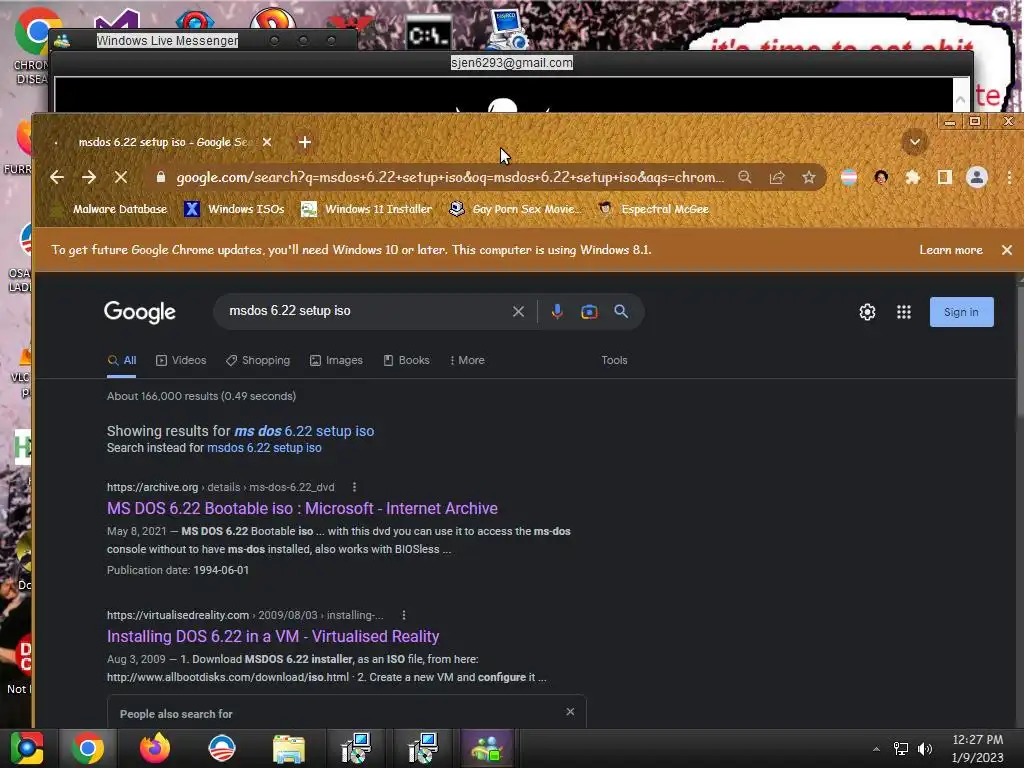Open the Windows ISOs bookmark
Screen dimensions: 1024x768
click(234, 209)
